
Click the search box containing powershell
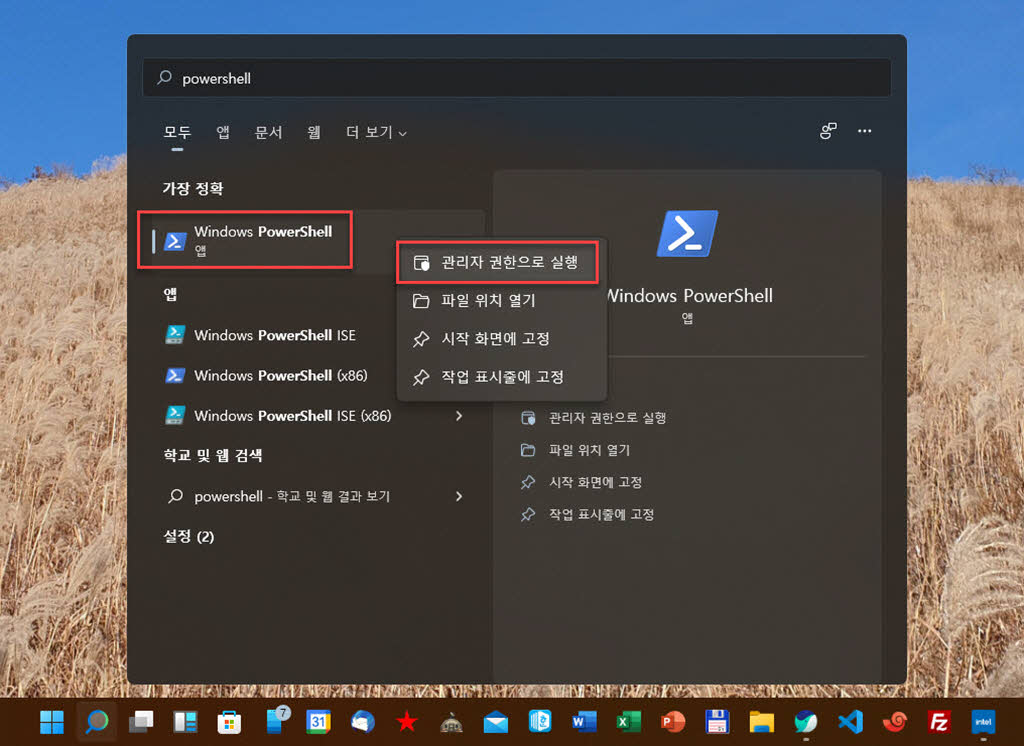516,78
